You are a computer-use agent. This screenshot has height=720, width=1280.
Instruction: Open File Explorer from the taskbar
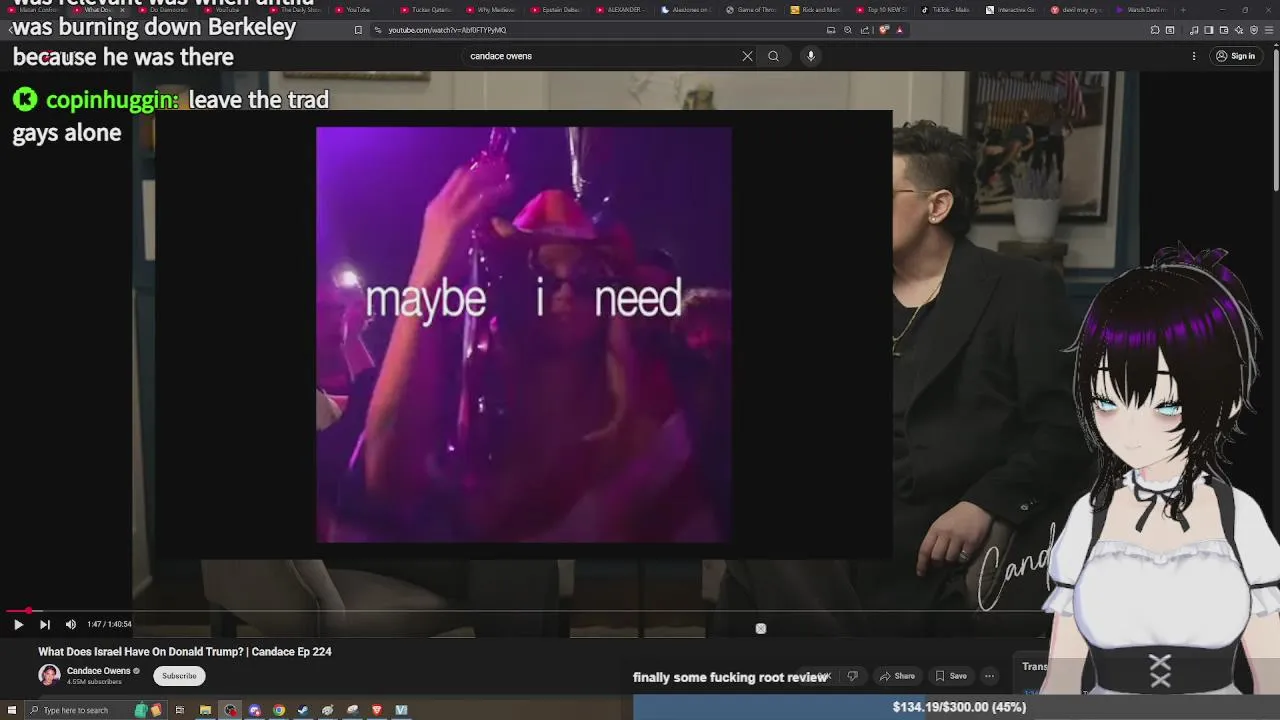tap(205, 710)
